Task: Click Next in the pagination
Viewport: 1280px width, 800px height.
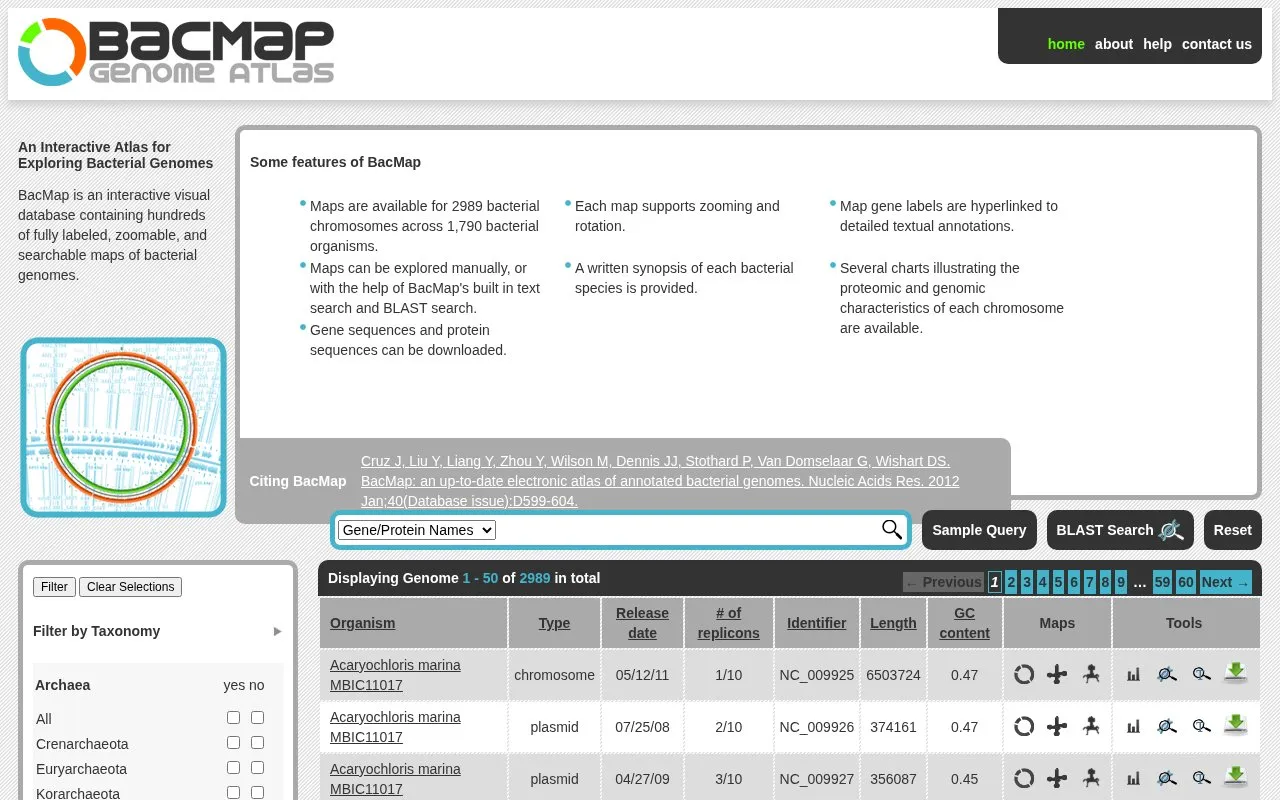Action: (x=1225, y=582)
